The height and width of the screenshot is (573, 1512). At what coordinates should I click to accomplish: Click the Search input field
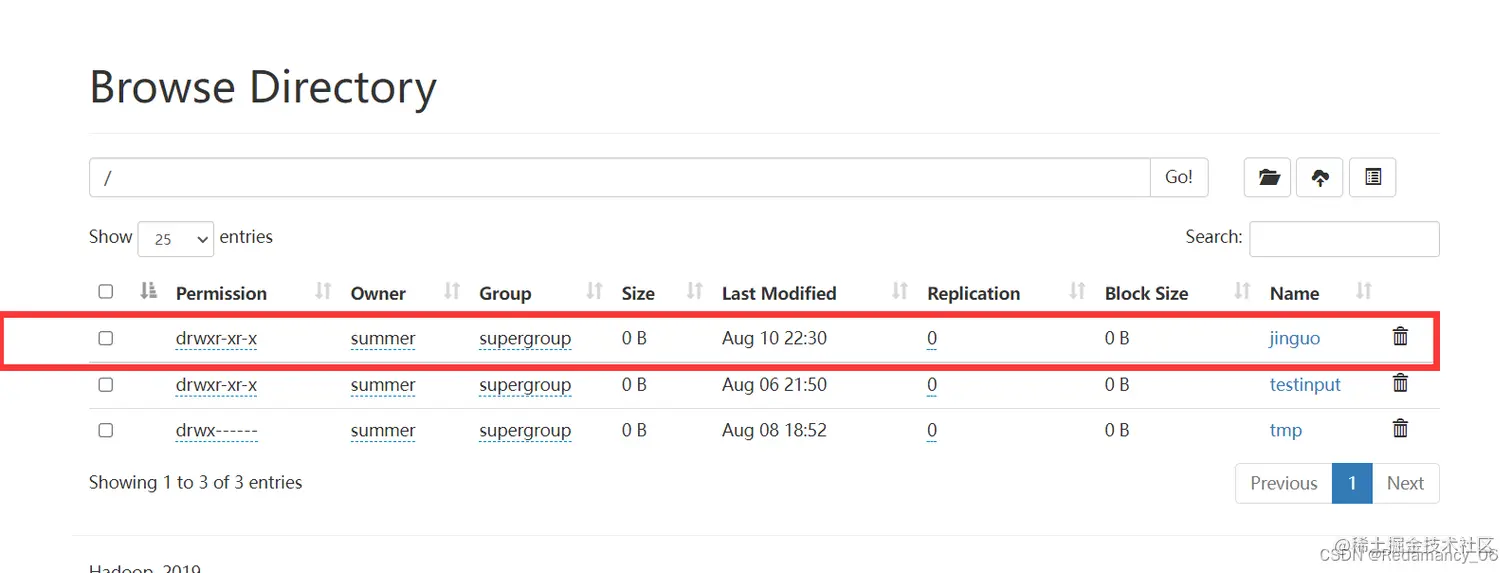[1344, 239]
